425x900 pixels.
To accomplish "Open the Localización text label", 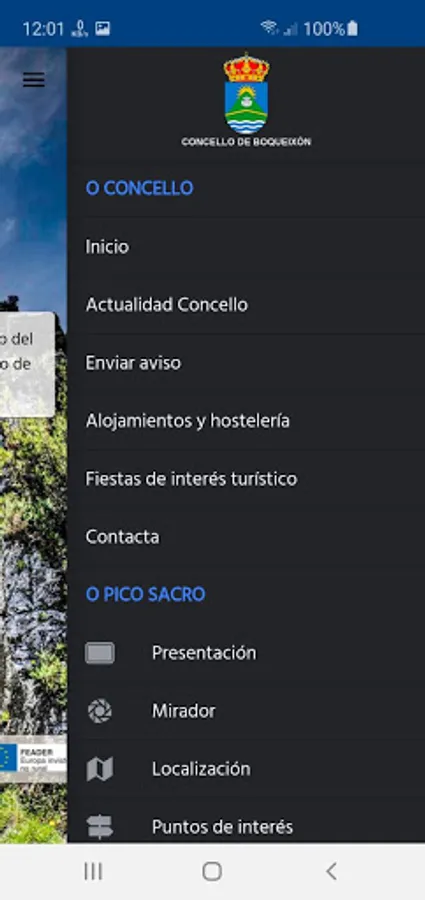I will [x=201, y=769].
